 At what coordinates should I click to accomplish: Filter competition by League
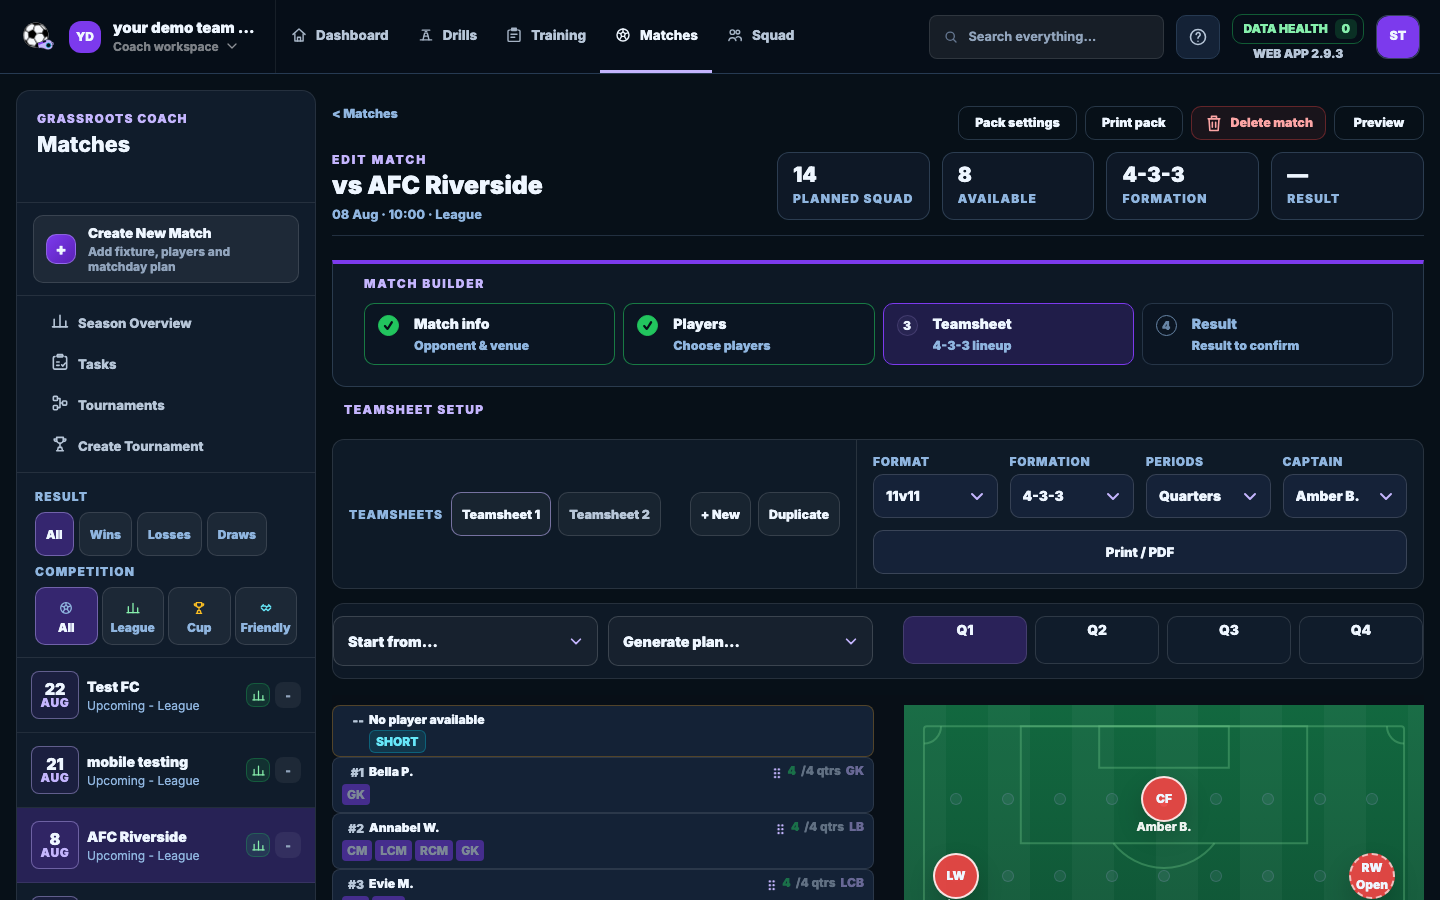tap(132, 616)
